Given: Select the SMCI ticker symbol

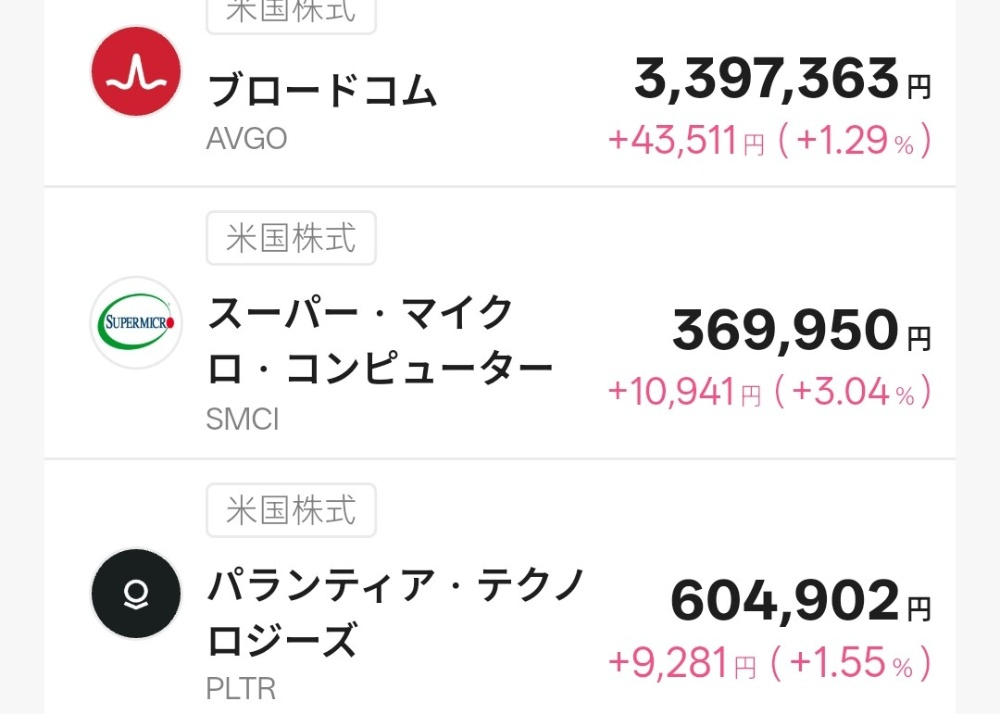Looking at the screenshot, I should pyautogui.click(x=242, y=419).
